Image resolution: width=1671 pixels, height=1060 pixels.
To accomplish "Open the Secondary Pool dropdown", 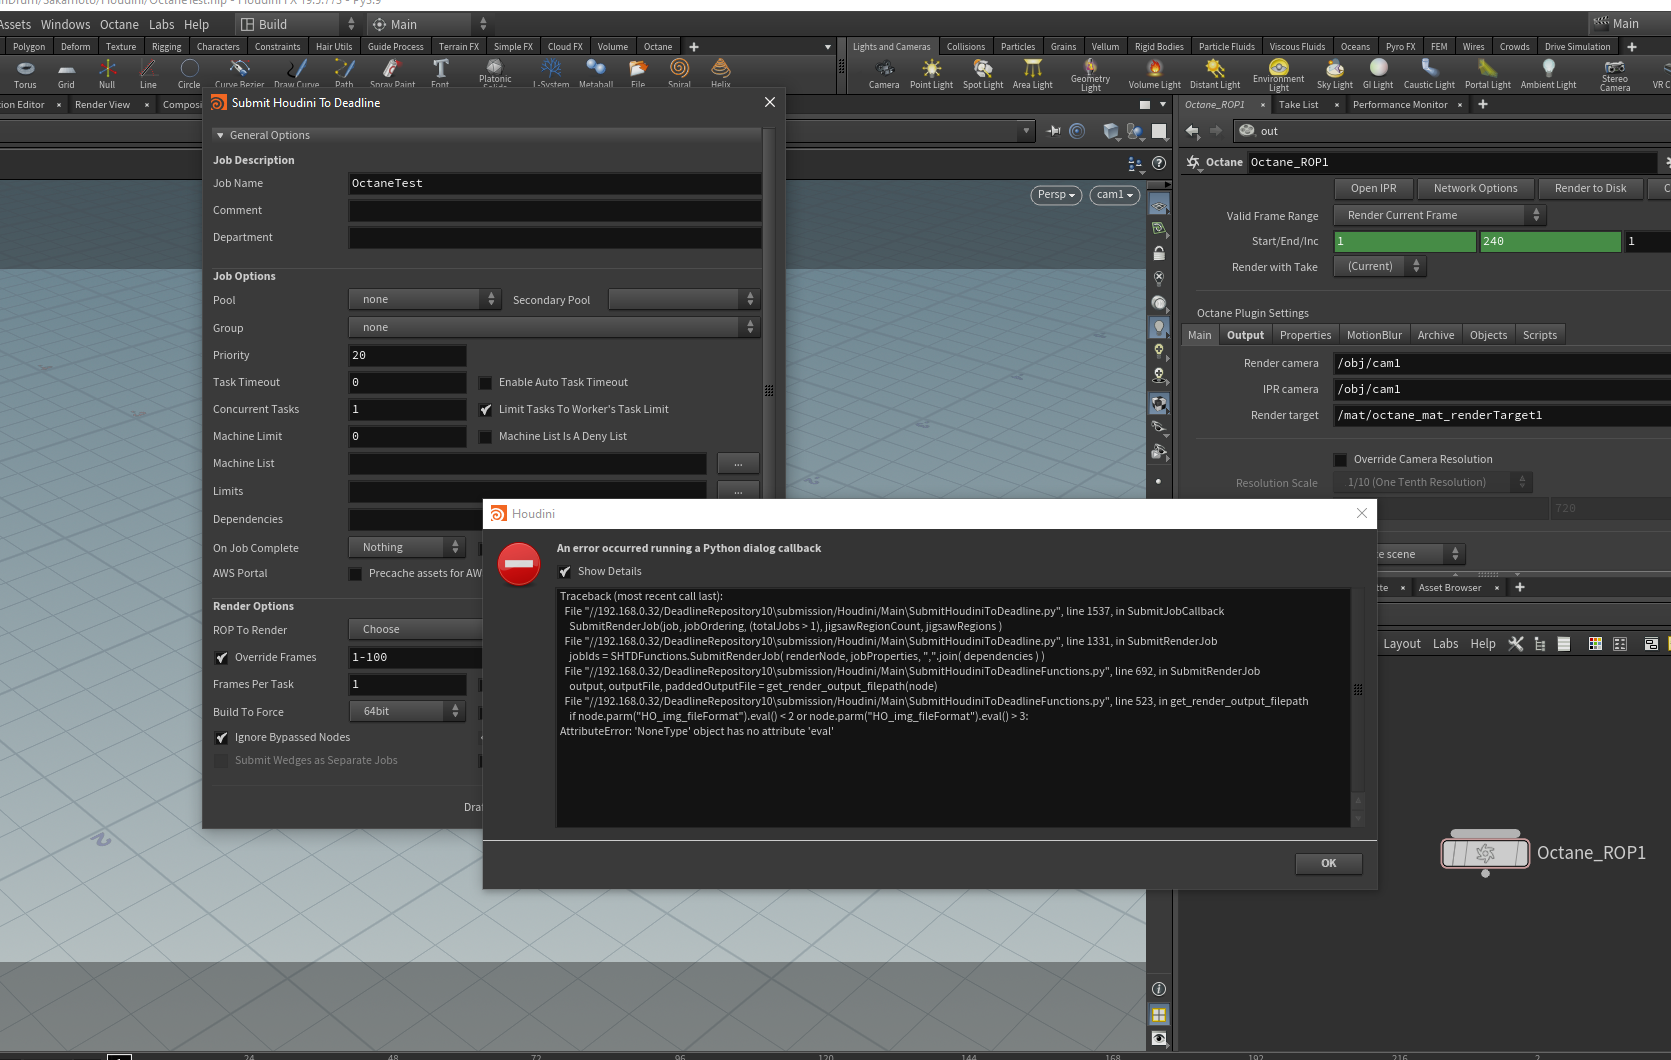I will 684,299.
